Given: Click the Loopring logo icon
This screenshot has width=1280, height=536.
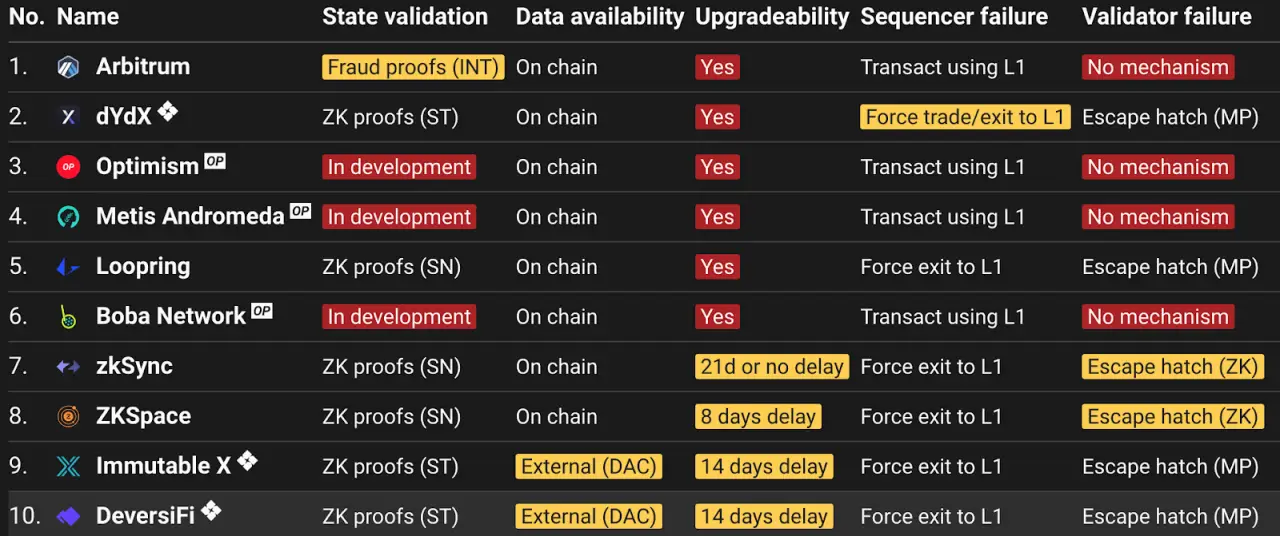Looking at the screenshot, I should click(68, 267).
